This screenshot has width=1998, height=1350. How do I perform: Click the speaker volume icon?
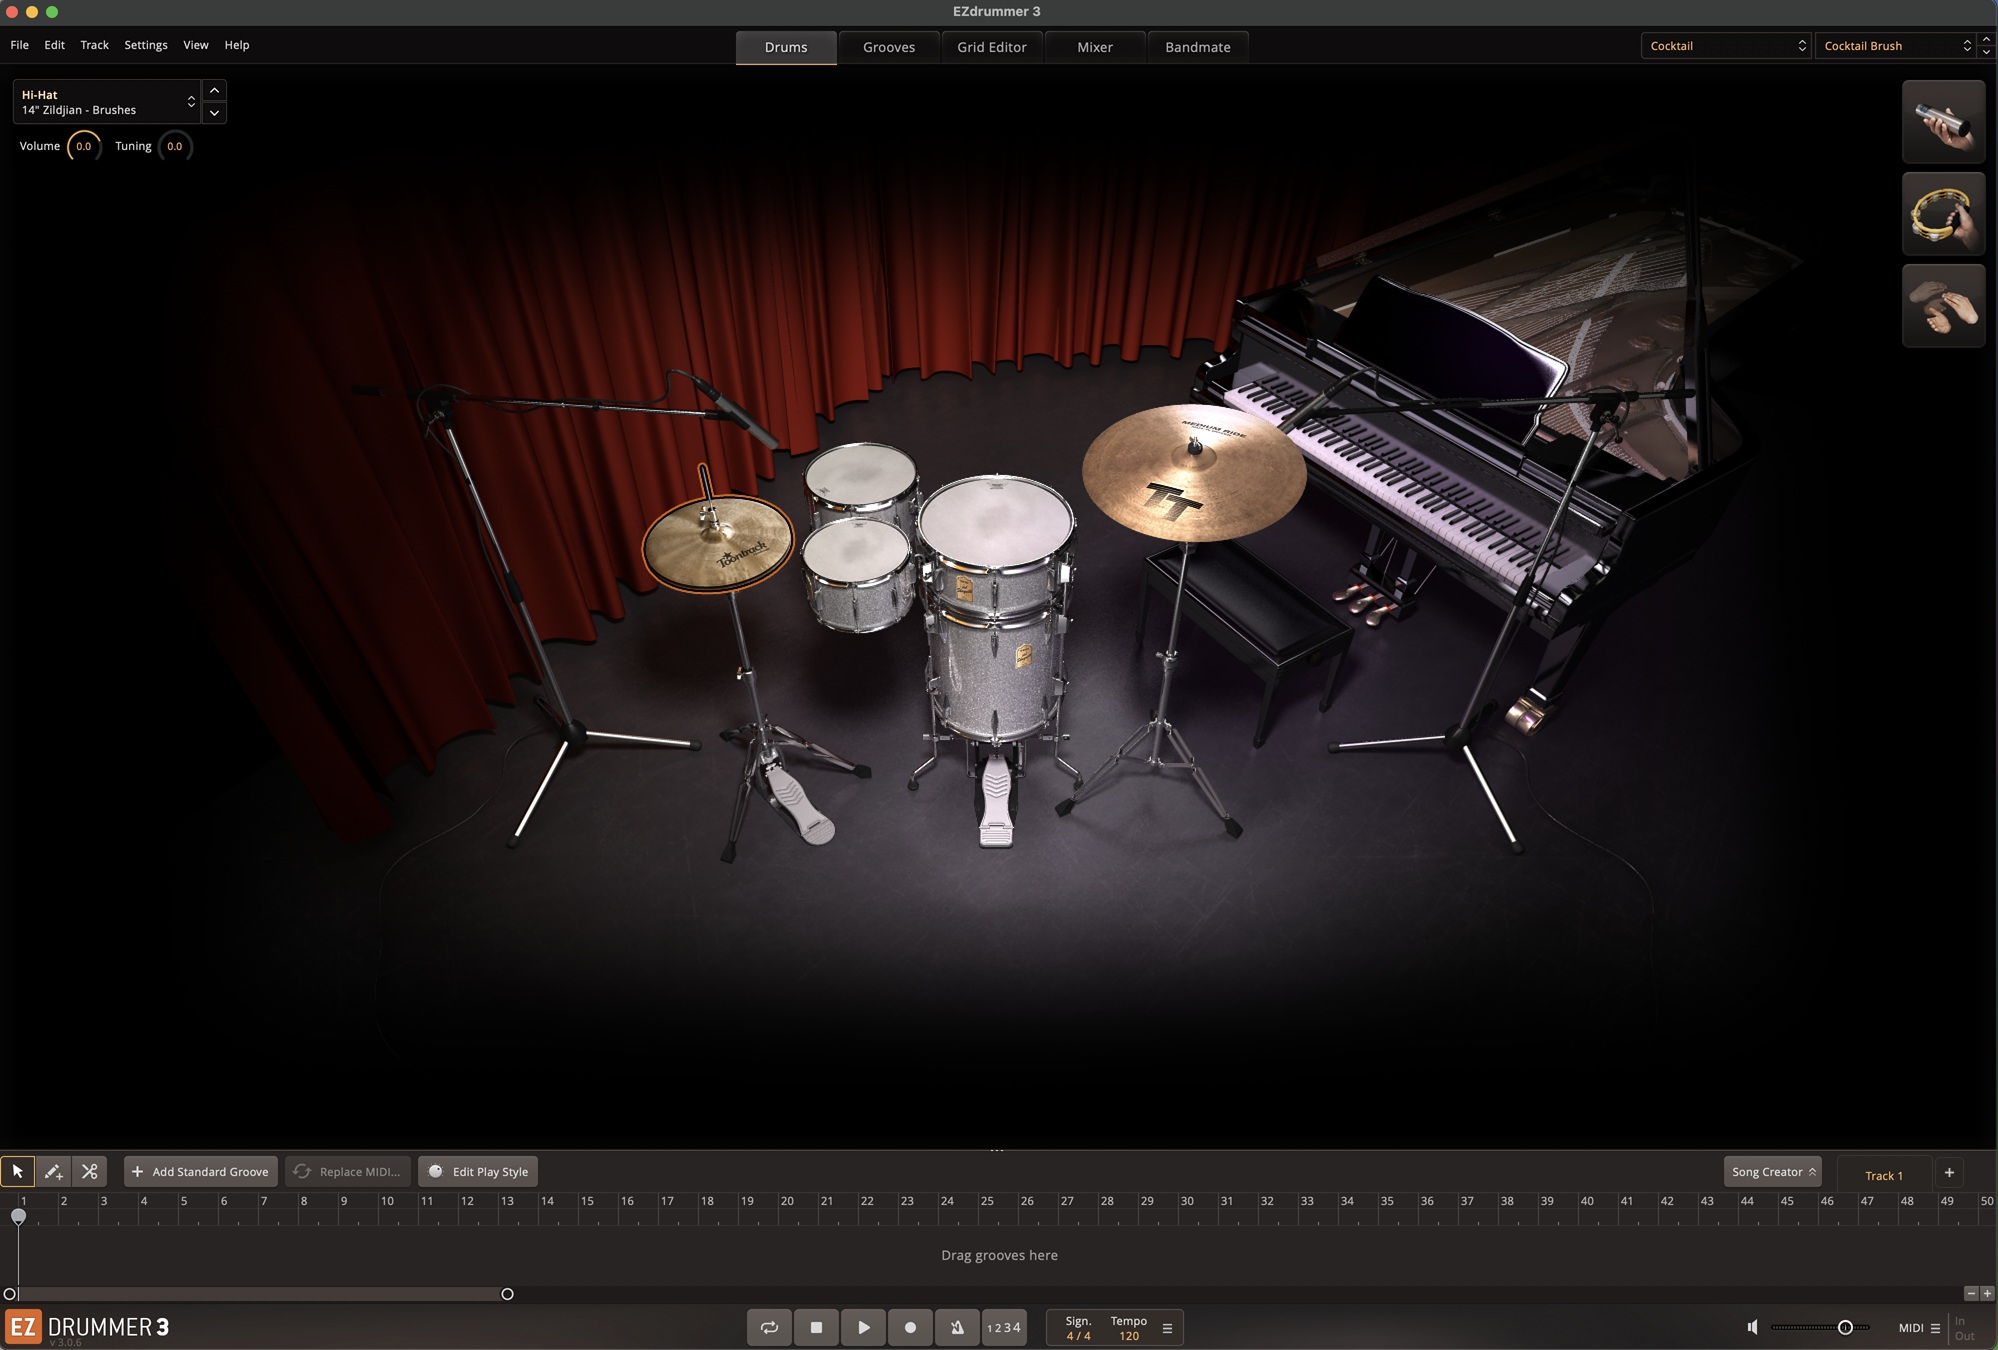(1752, 1327)
